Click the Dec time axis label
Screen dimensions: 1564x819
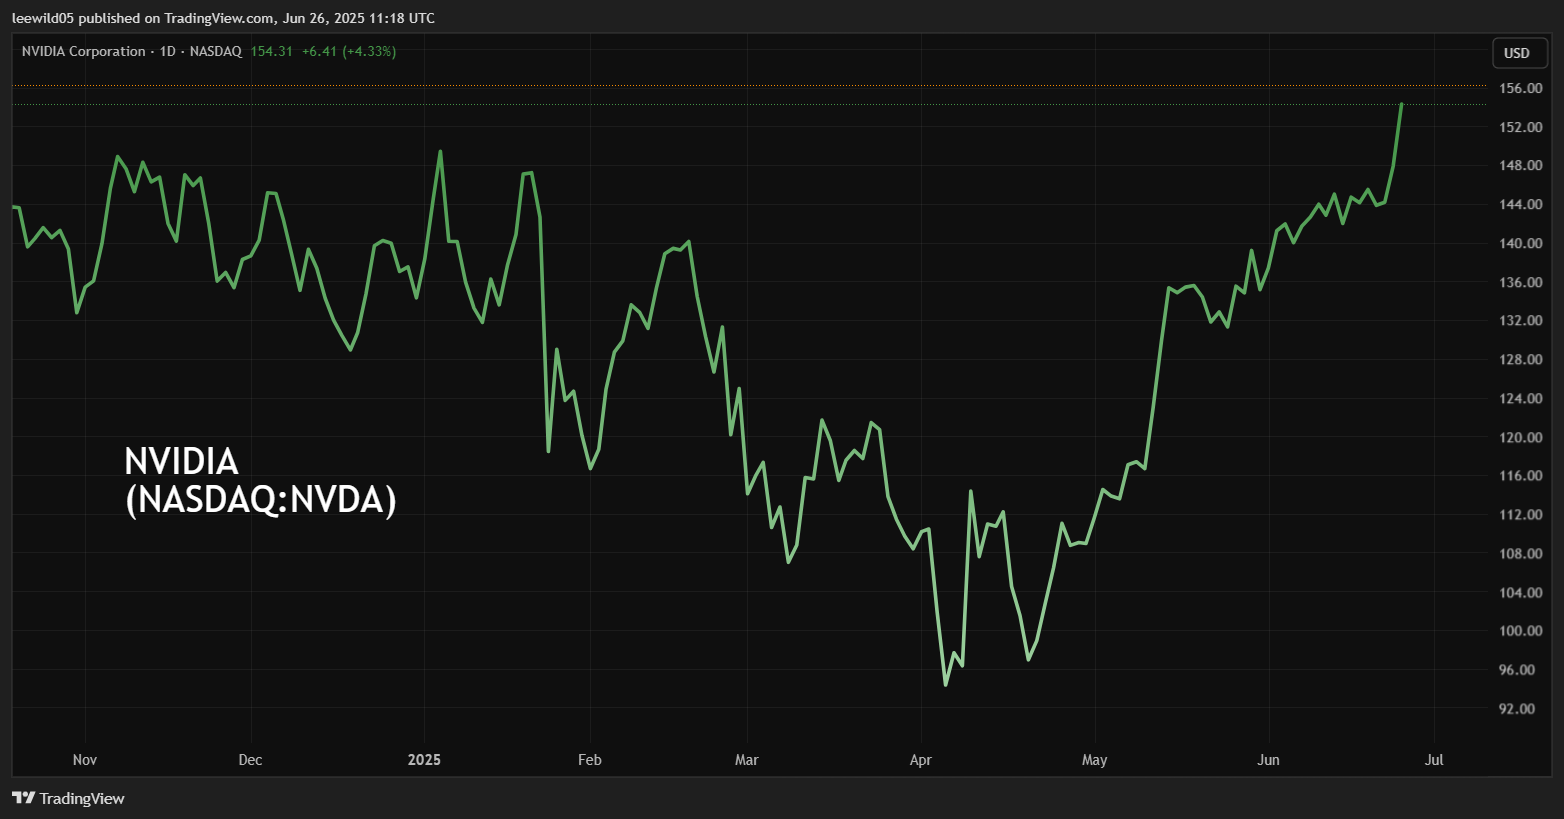click(250, 760)
